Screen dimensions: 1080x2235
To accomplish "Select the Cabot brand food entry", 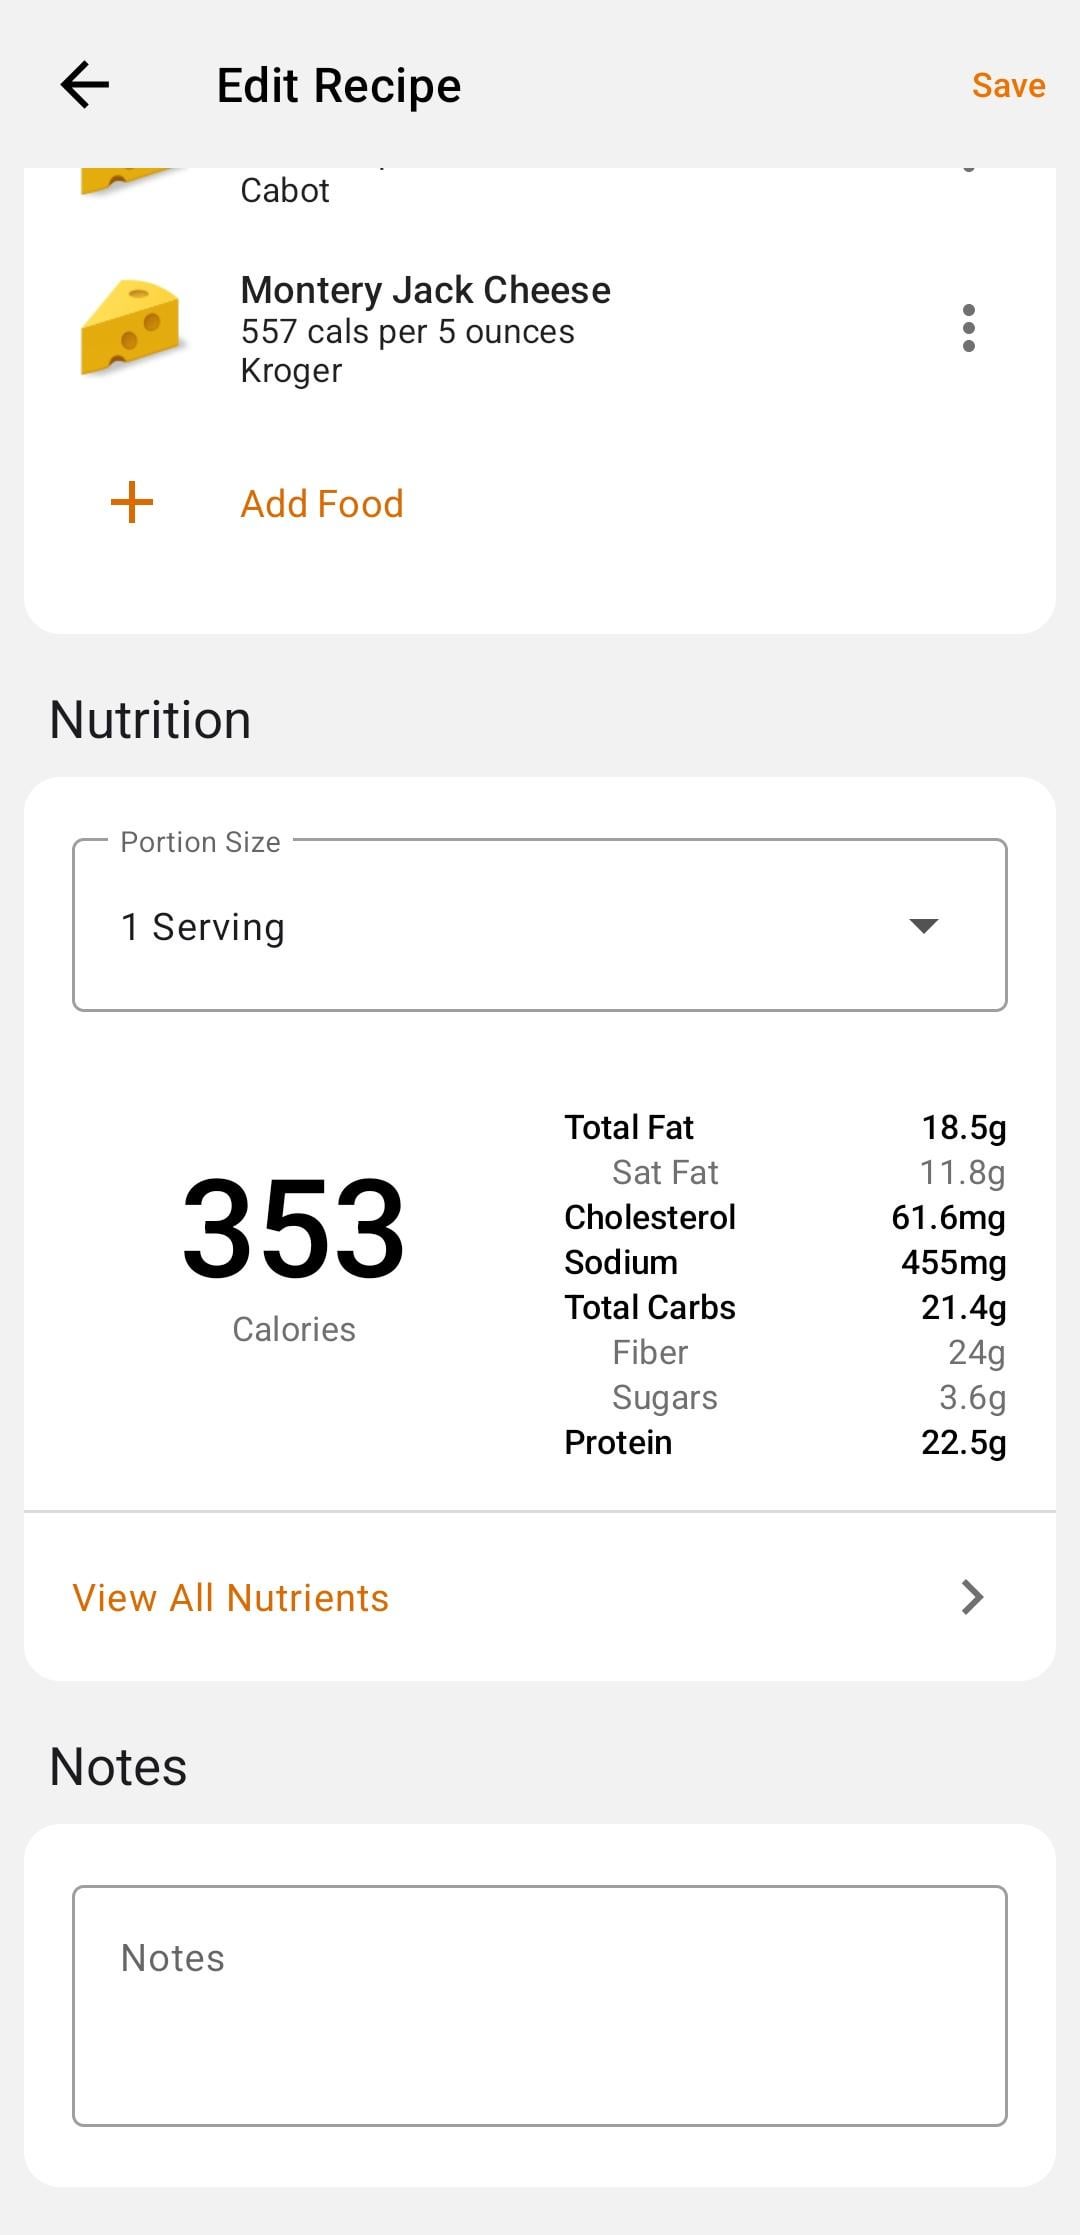I will pos(285,190).
